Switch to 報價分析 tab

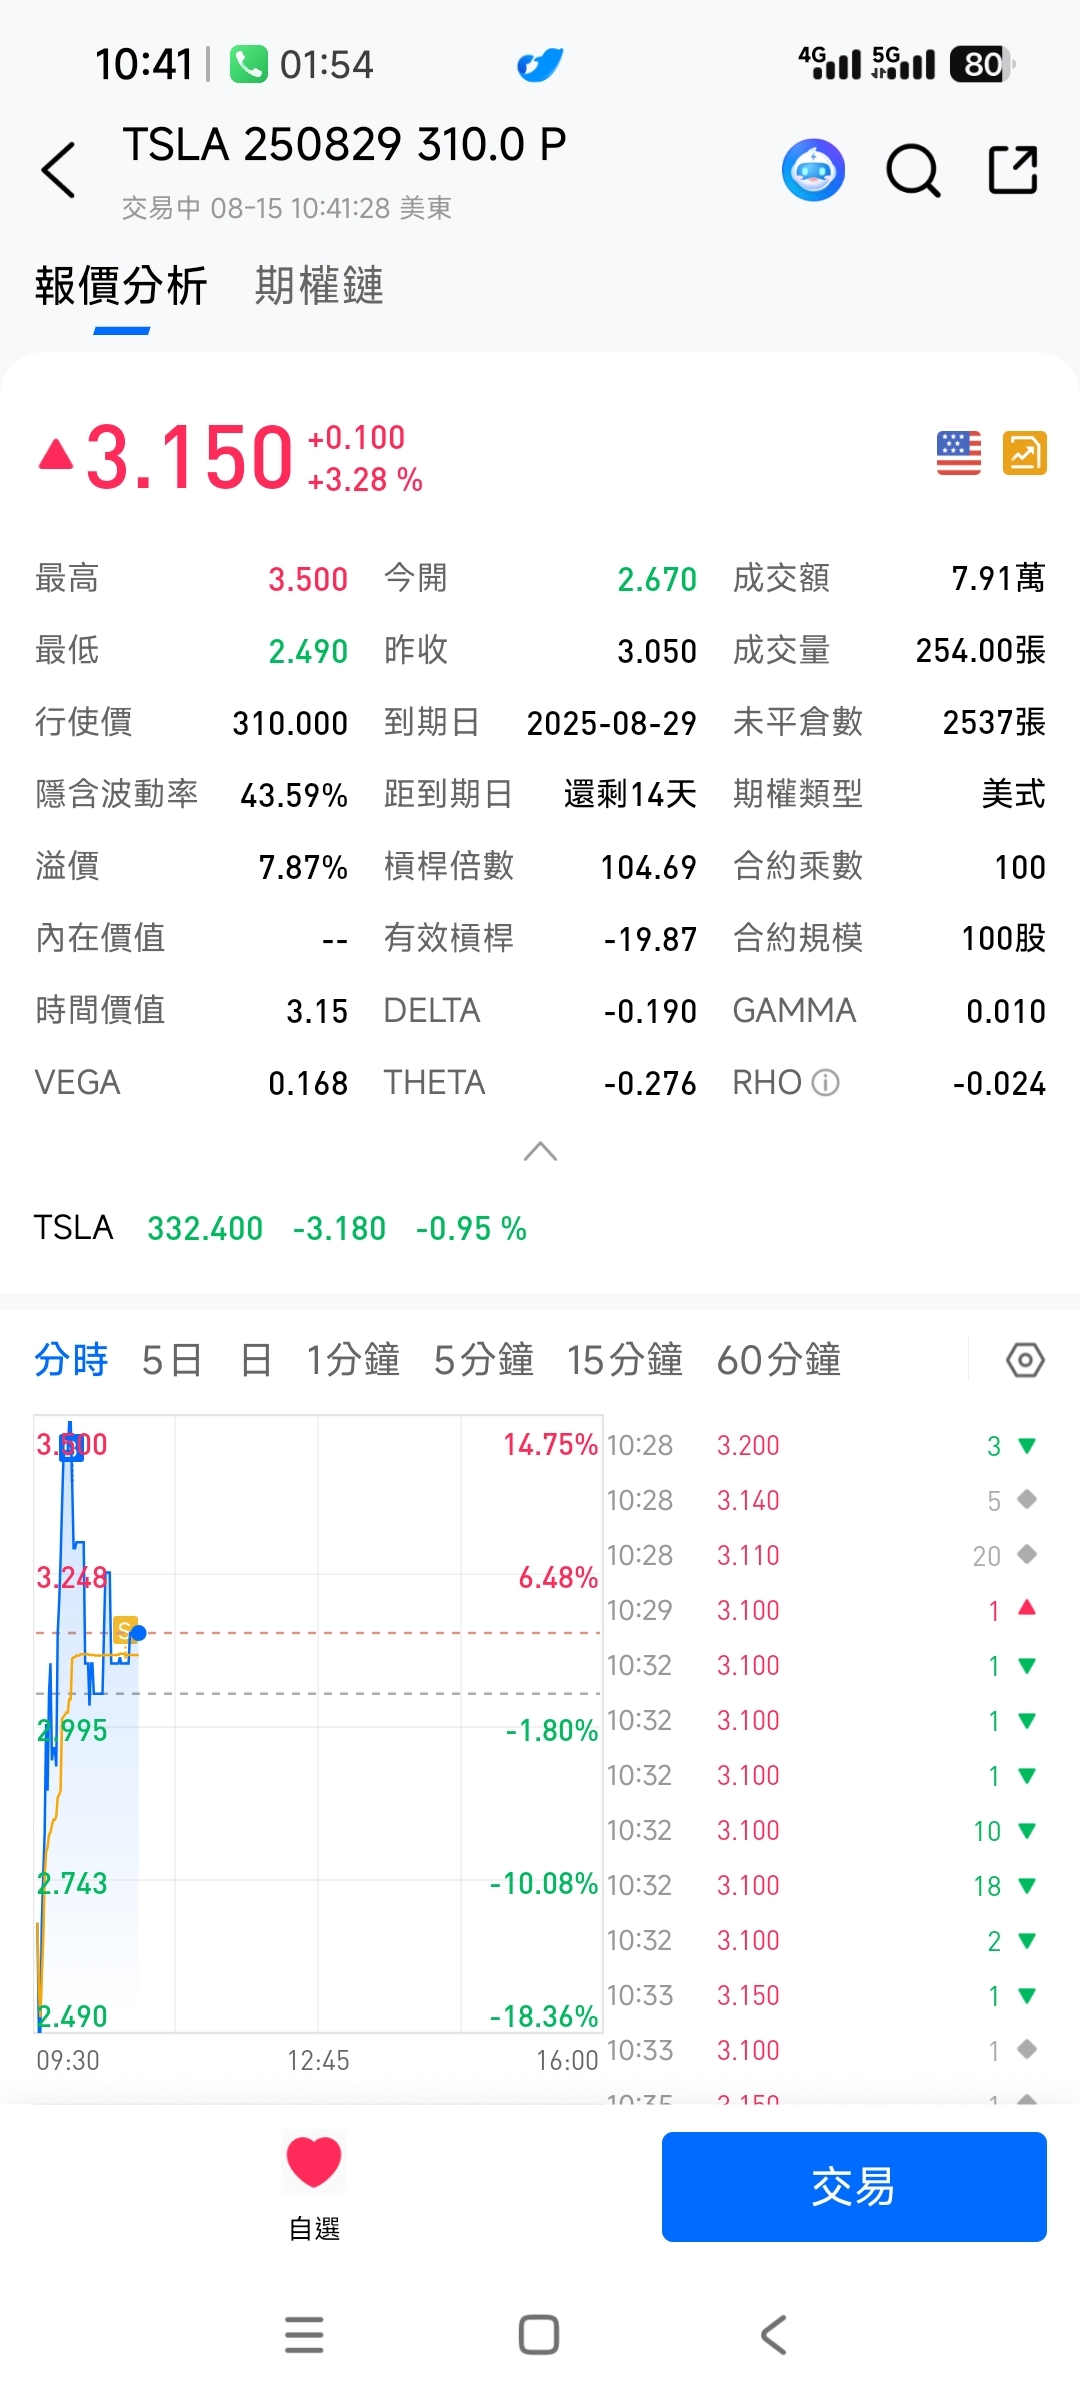pyautogui.click(x=121, y=286)
